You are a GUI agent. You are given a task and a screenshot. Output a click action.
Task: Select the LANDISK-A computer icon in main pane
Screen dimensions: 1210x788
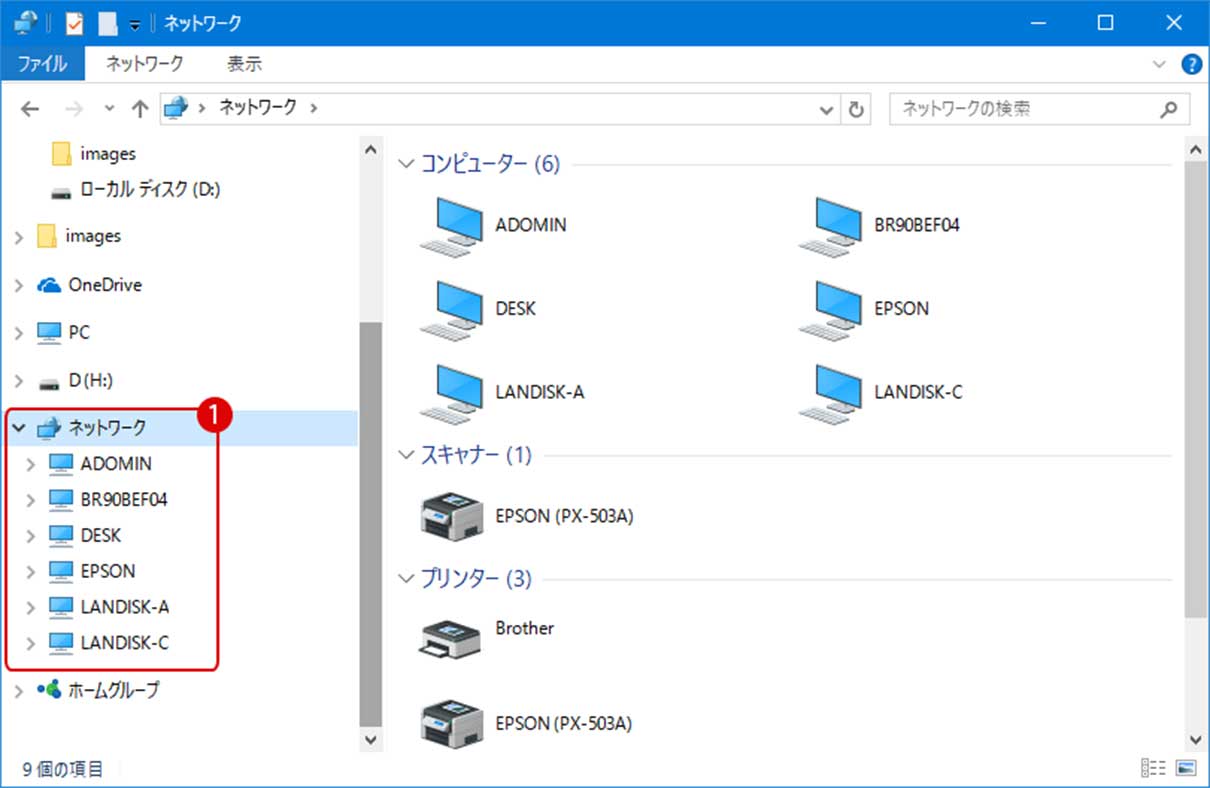[453, 393]
